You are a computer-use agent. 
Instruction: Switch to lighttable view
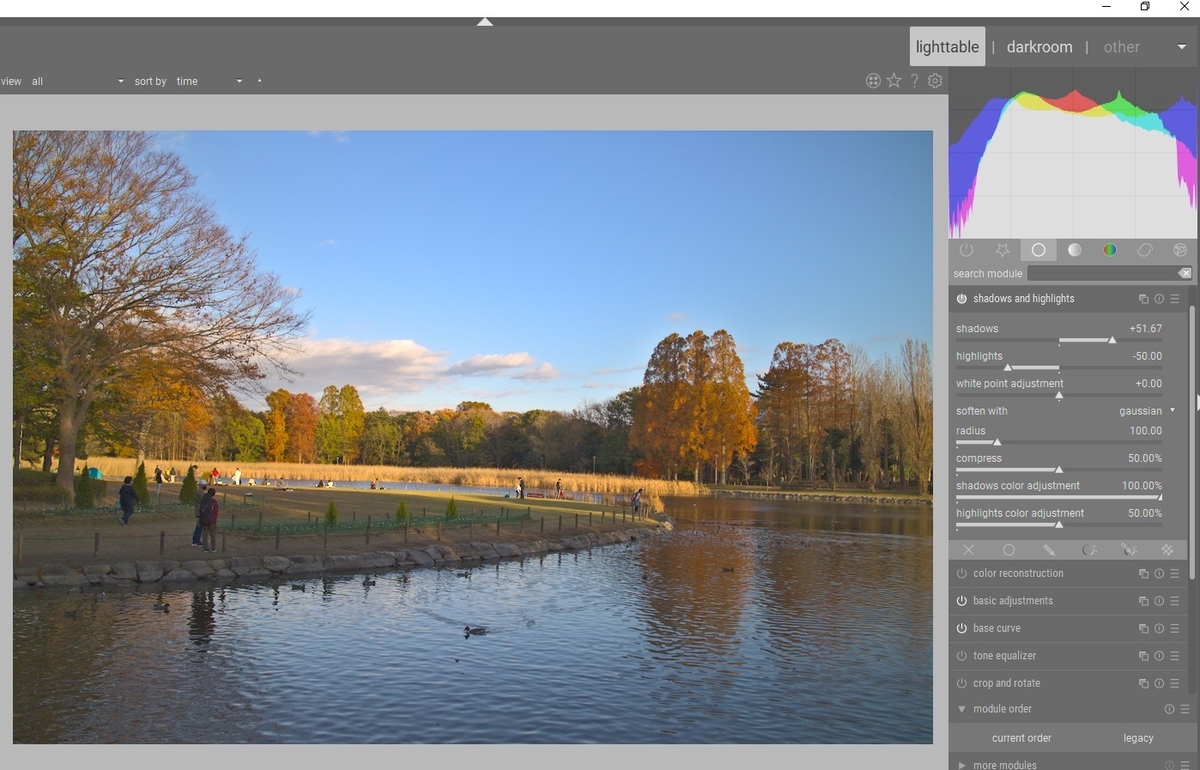pos(947,47)
